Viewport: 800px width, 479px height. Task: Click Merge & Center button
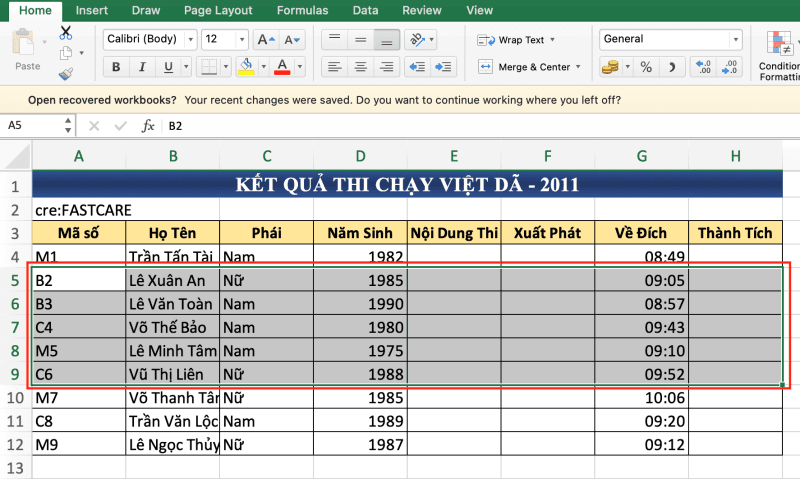523,67
